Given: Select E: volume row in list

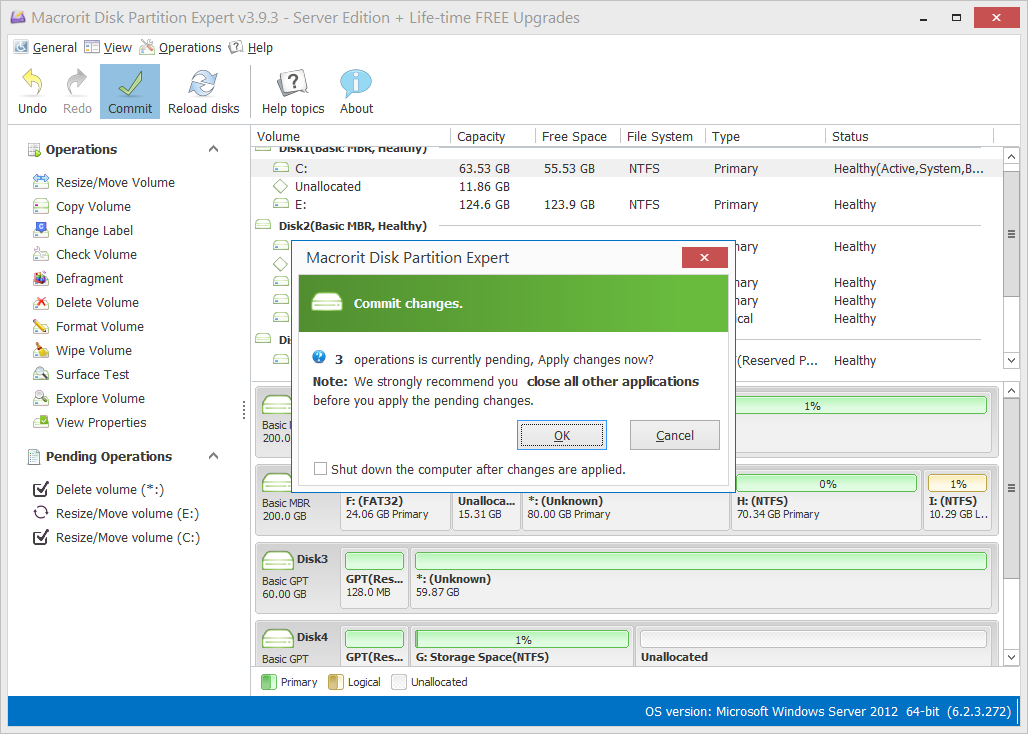Looking at the screenshot, I should click(626, 204).
